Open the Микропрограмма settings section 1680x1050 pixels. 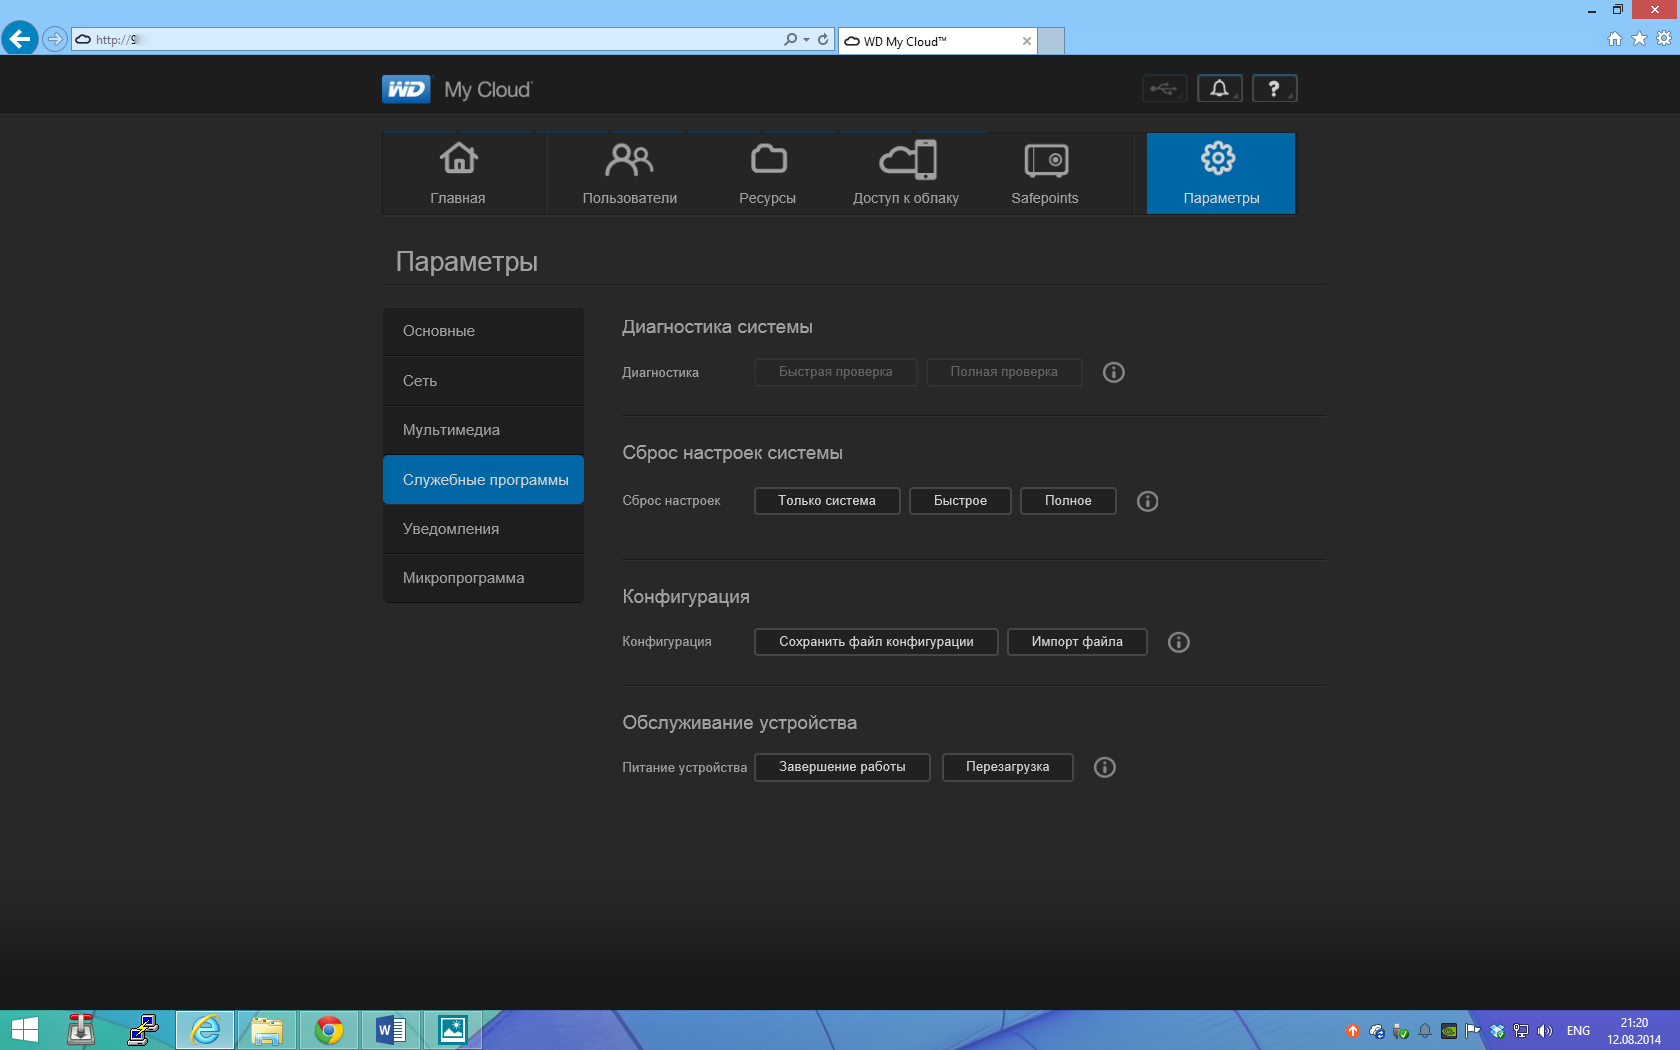[x=483, y=578]
